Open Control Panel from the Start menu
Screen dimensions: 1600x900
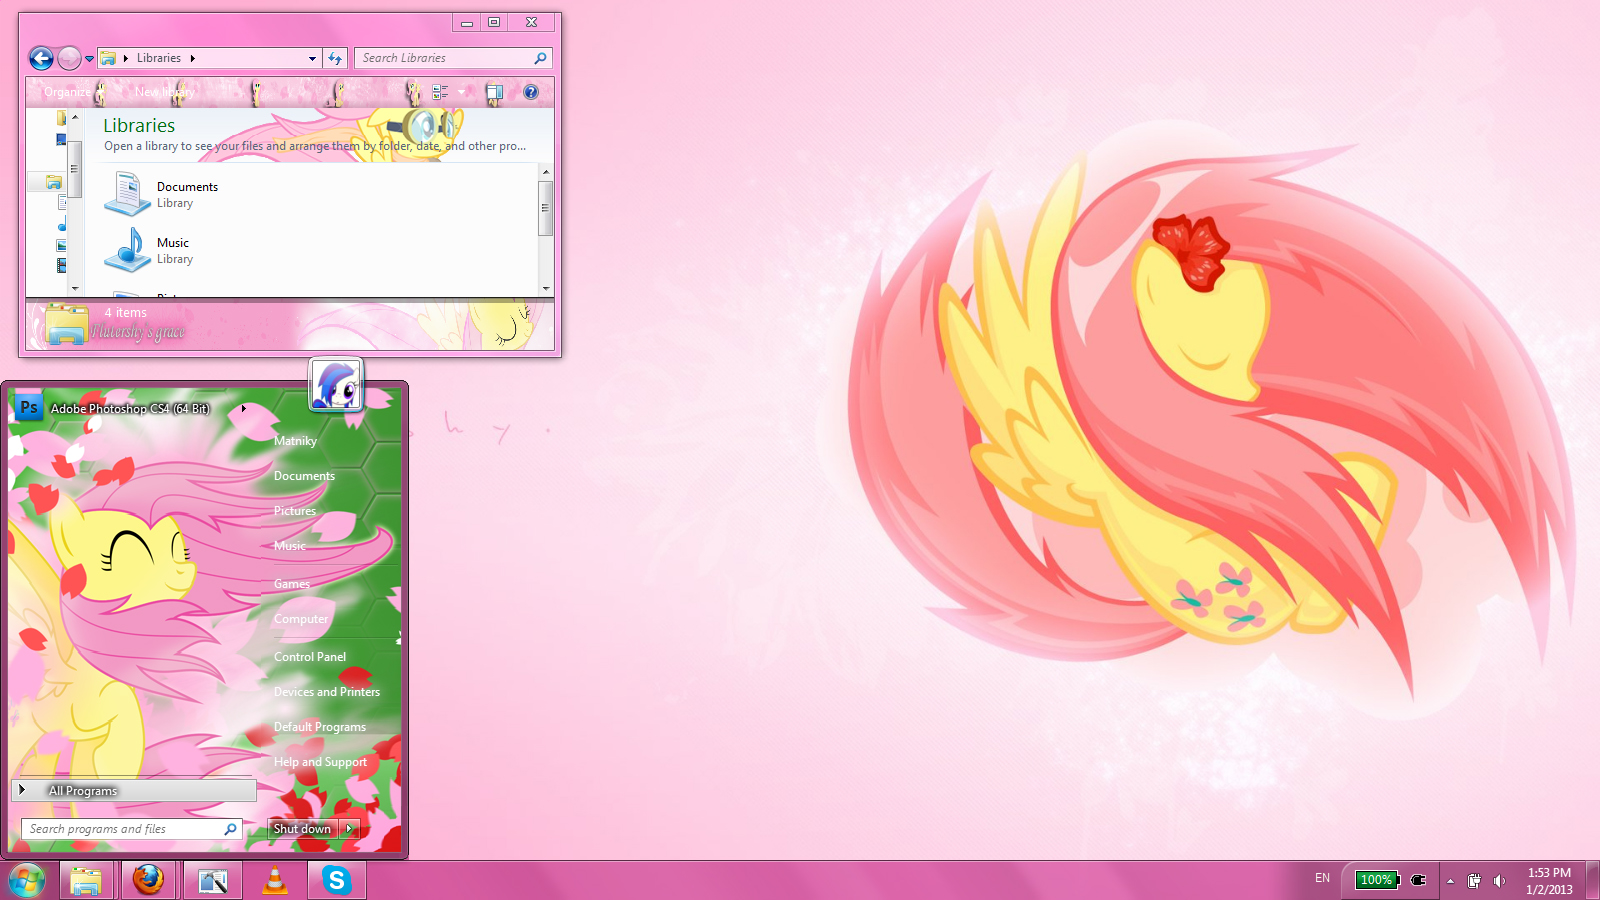tap(310, 657)
